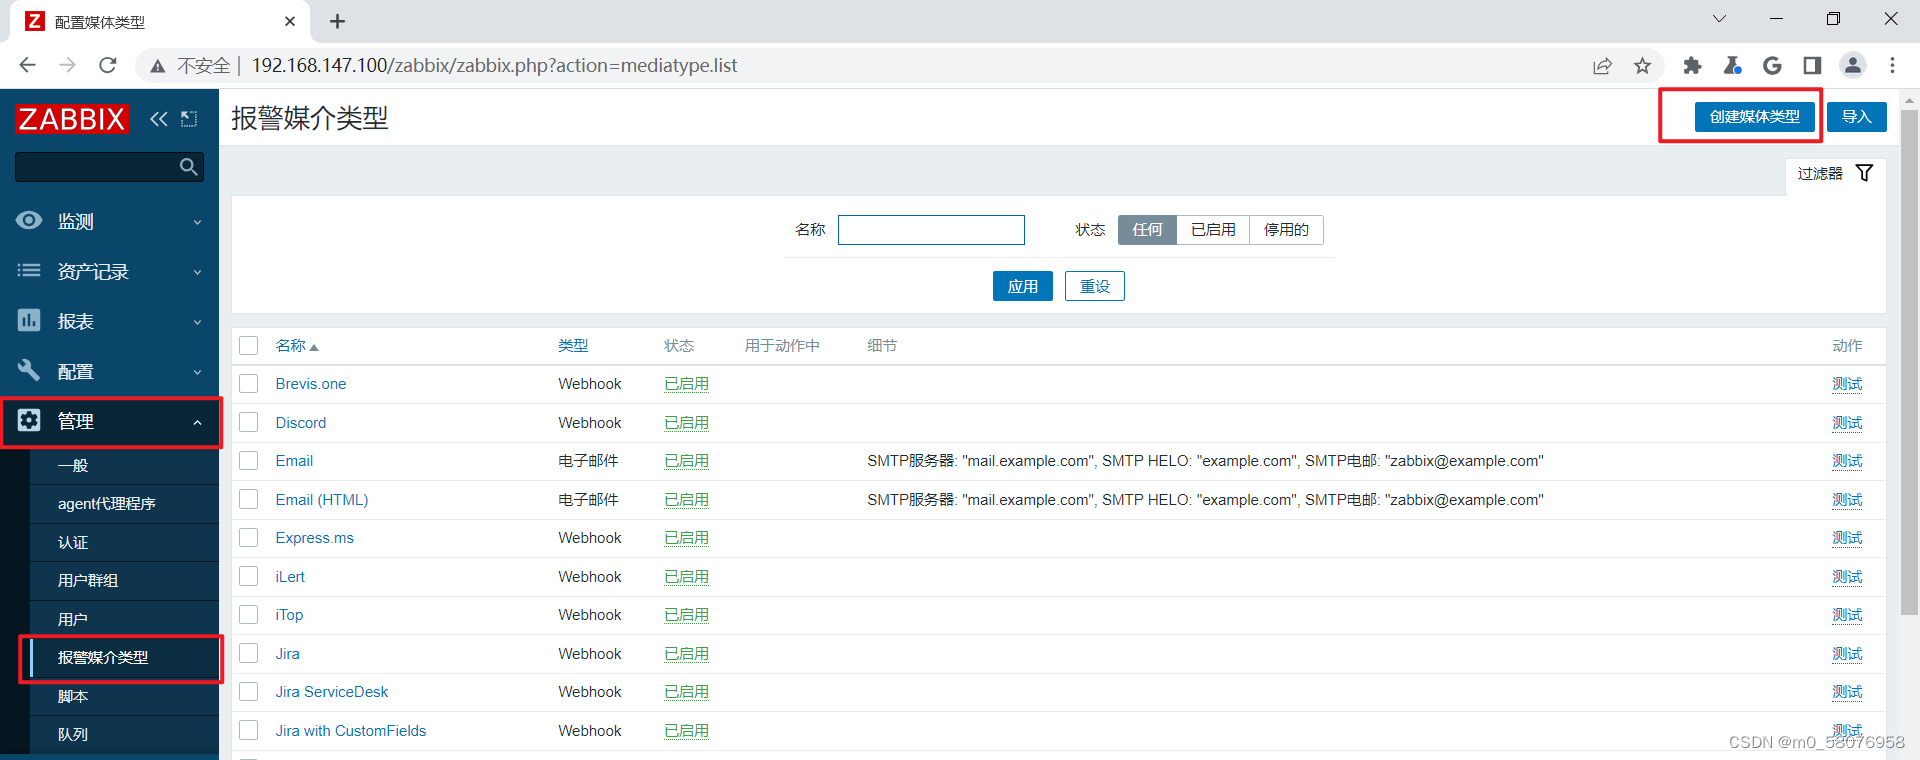
Task: Toggle the 过滤器 filter panel
Action: 1835,173
